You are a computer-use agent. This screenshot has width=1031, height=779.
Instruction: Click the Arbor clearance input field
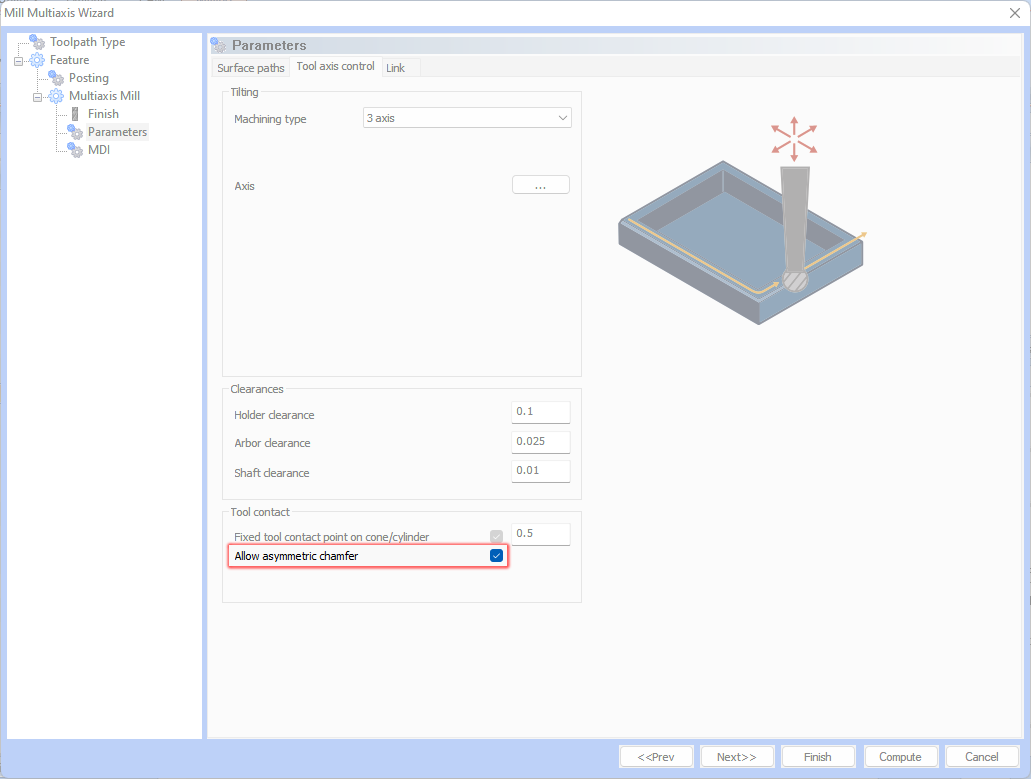(x=540, y=442)
